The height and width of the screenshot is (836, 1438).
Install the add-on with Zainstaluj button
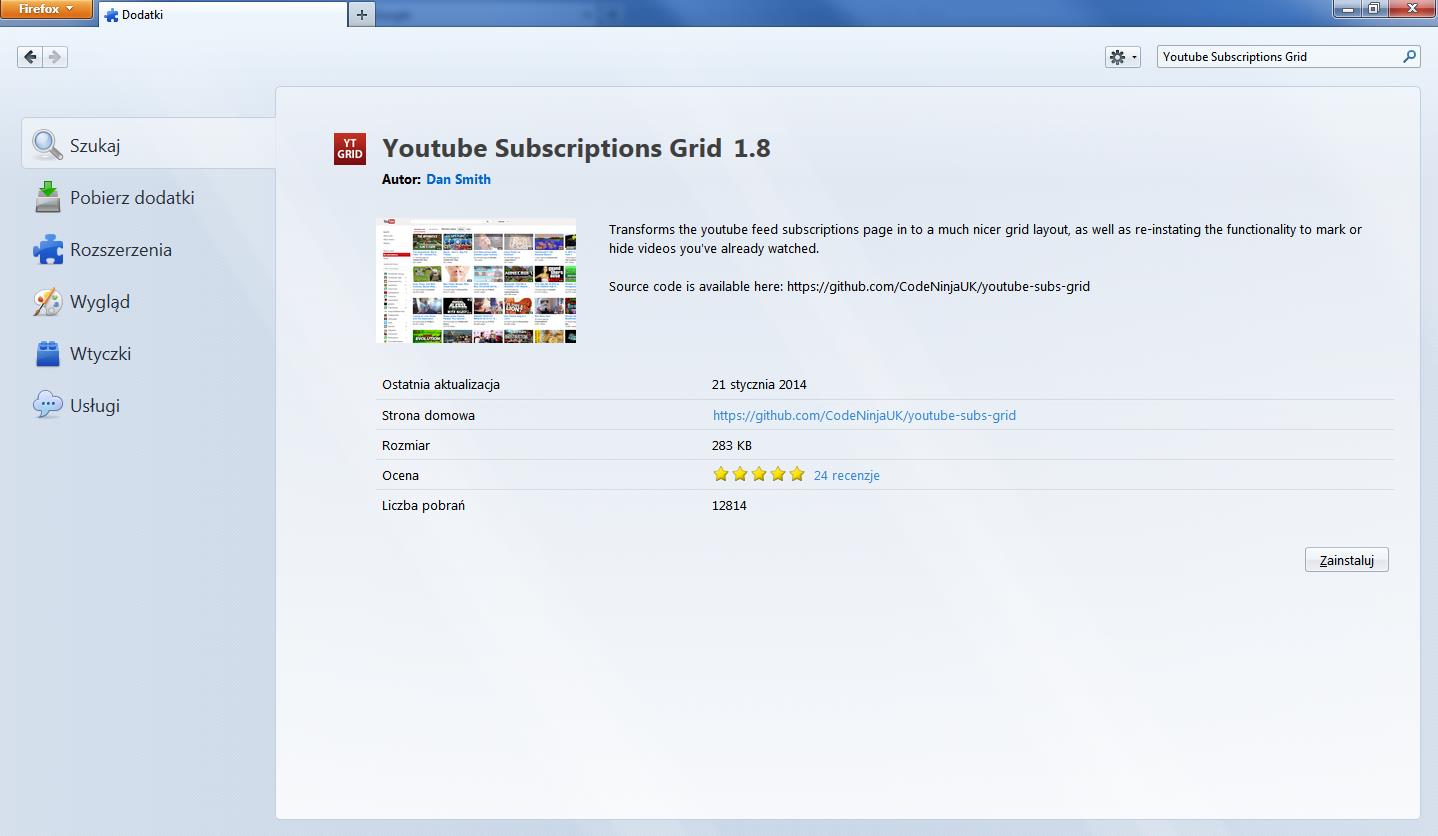[1346, 560]
